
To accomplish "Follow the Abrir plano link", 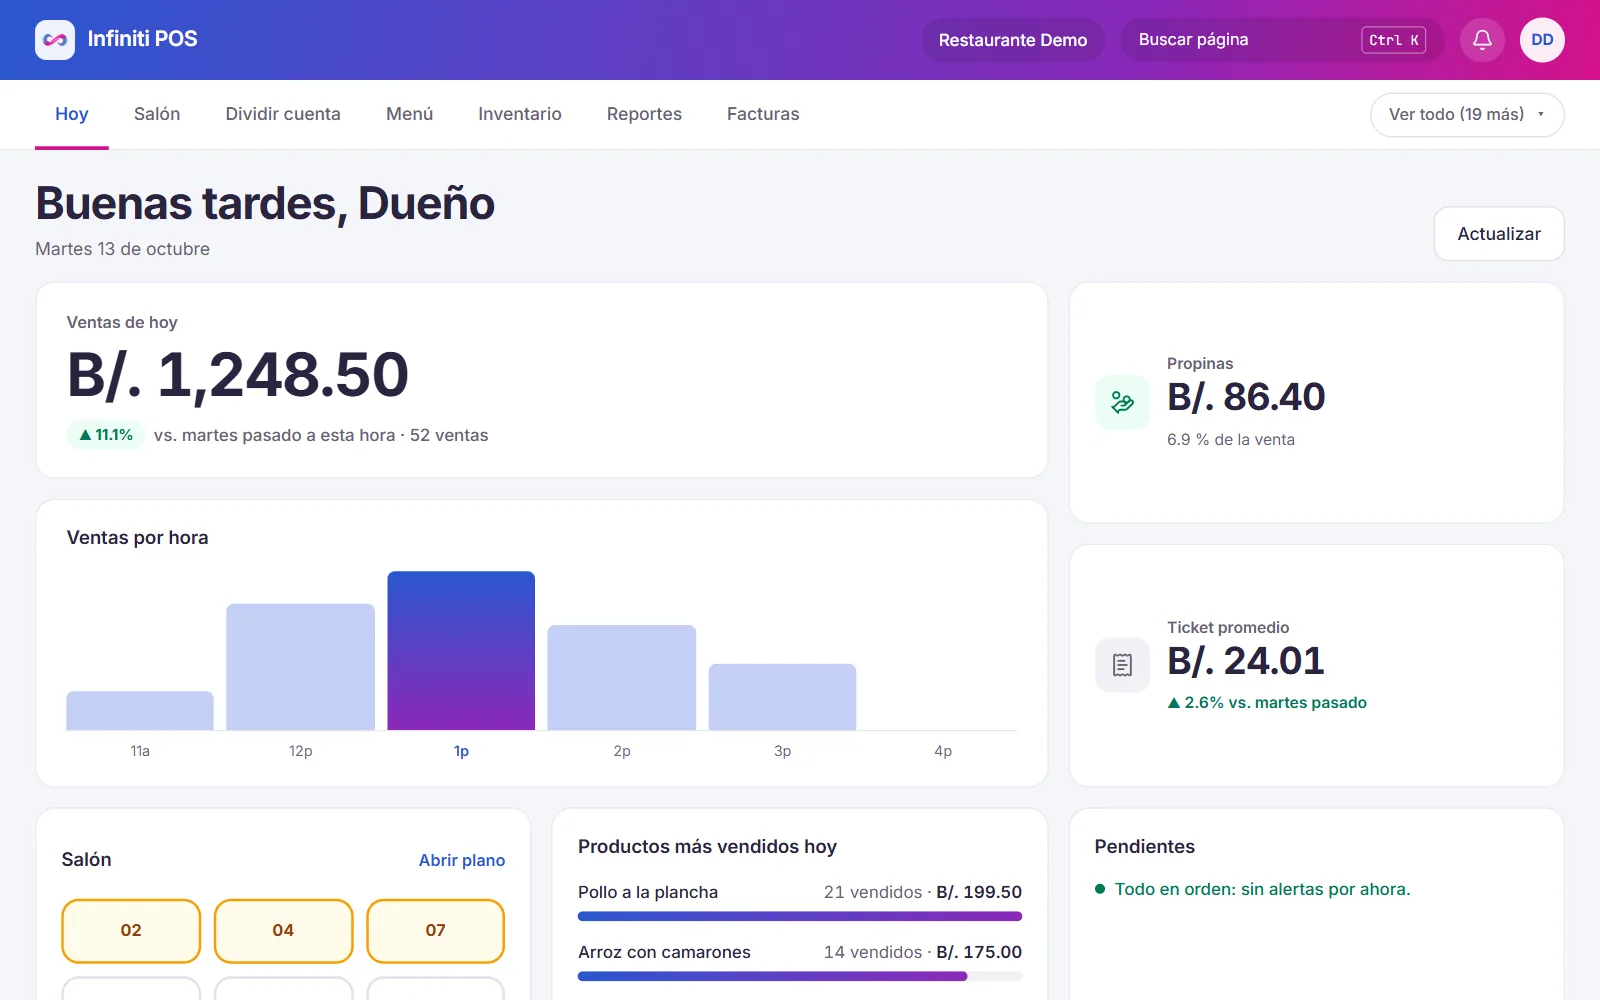I will [x=462, y=860].
